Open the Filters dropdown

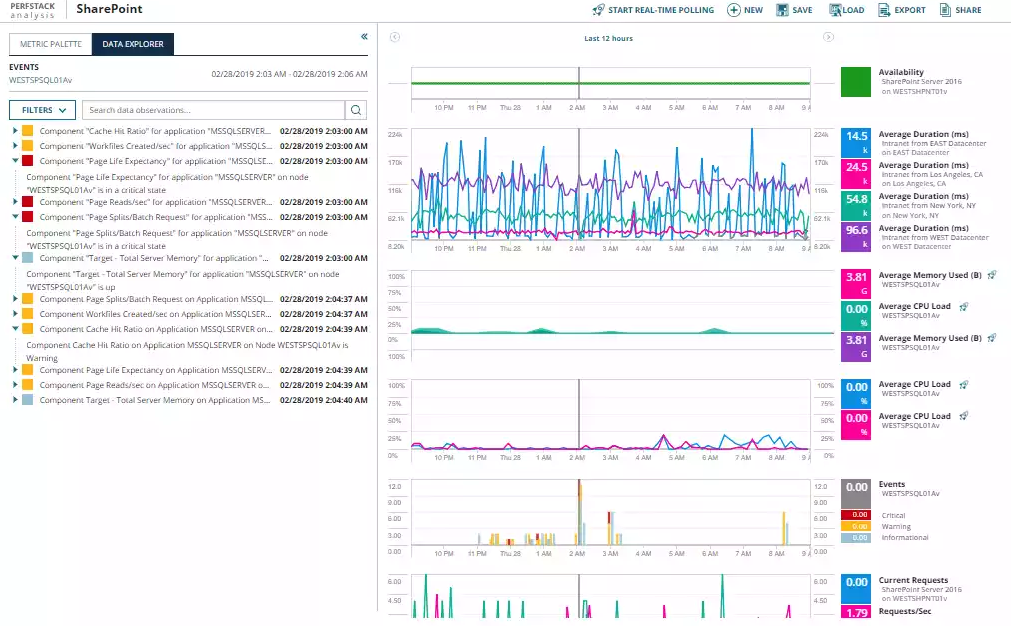click(x=43, y=110)
